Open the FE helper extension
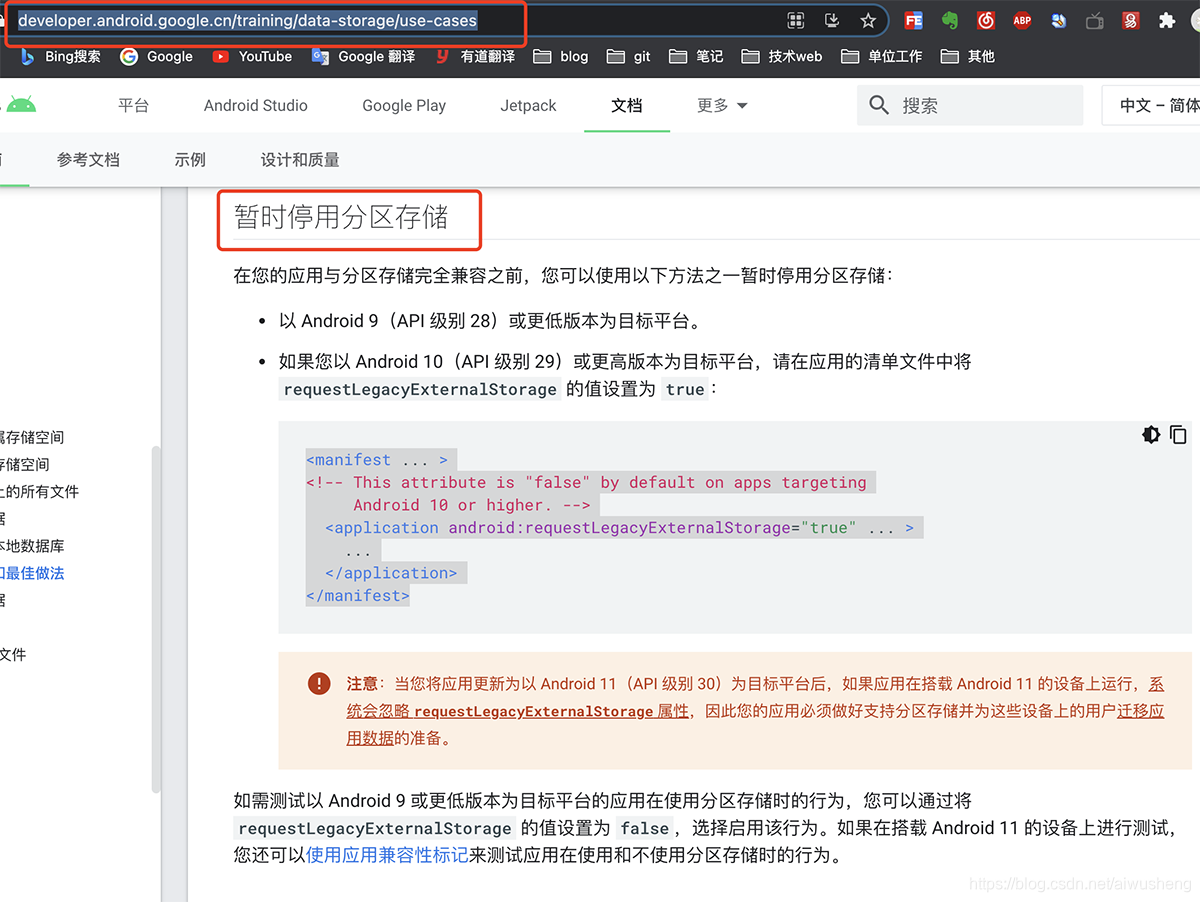 coord(913,20)
